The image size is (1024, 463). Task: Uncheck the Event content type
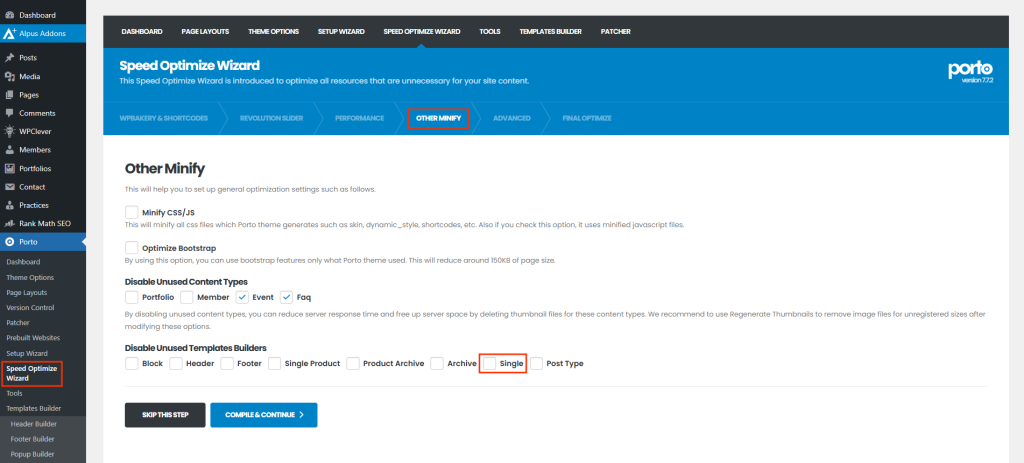click(x=242, y=297)
